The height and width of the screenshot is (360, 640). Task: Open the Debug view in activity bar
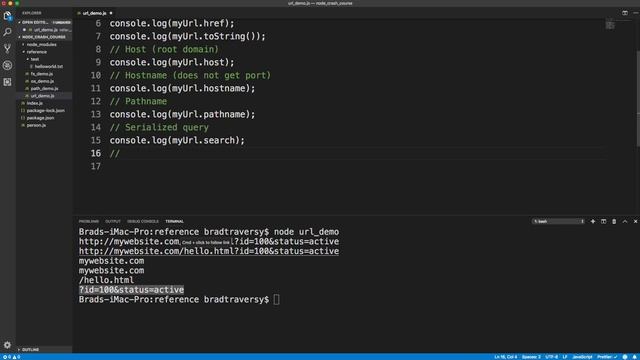tap(7, 65)
